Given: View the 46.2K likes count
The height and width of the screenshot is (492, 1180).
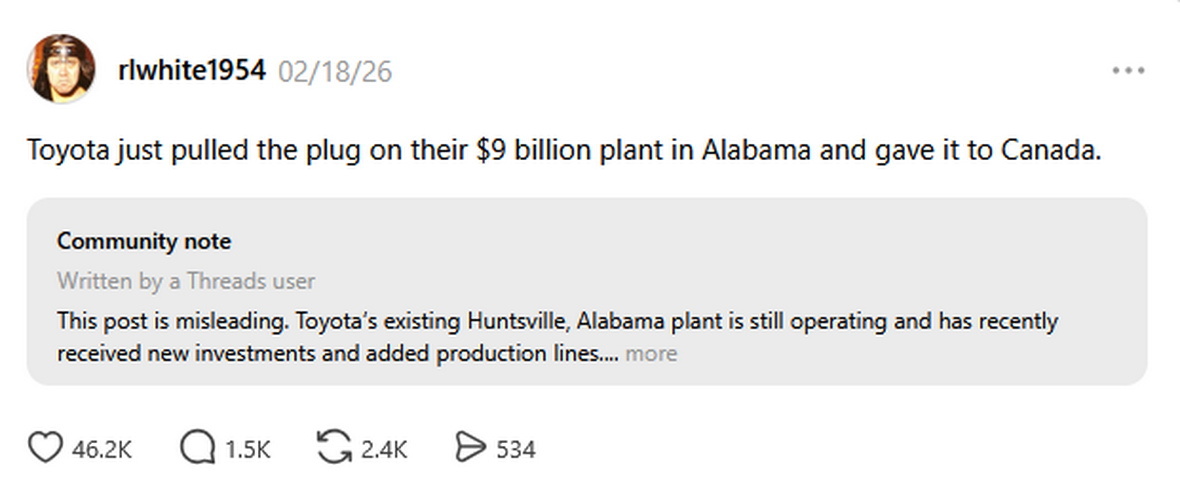Looking at the screenshot, I should point(102,450).
